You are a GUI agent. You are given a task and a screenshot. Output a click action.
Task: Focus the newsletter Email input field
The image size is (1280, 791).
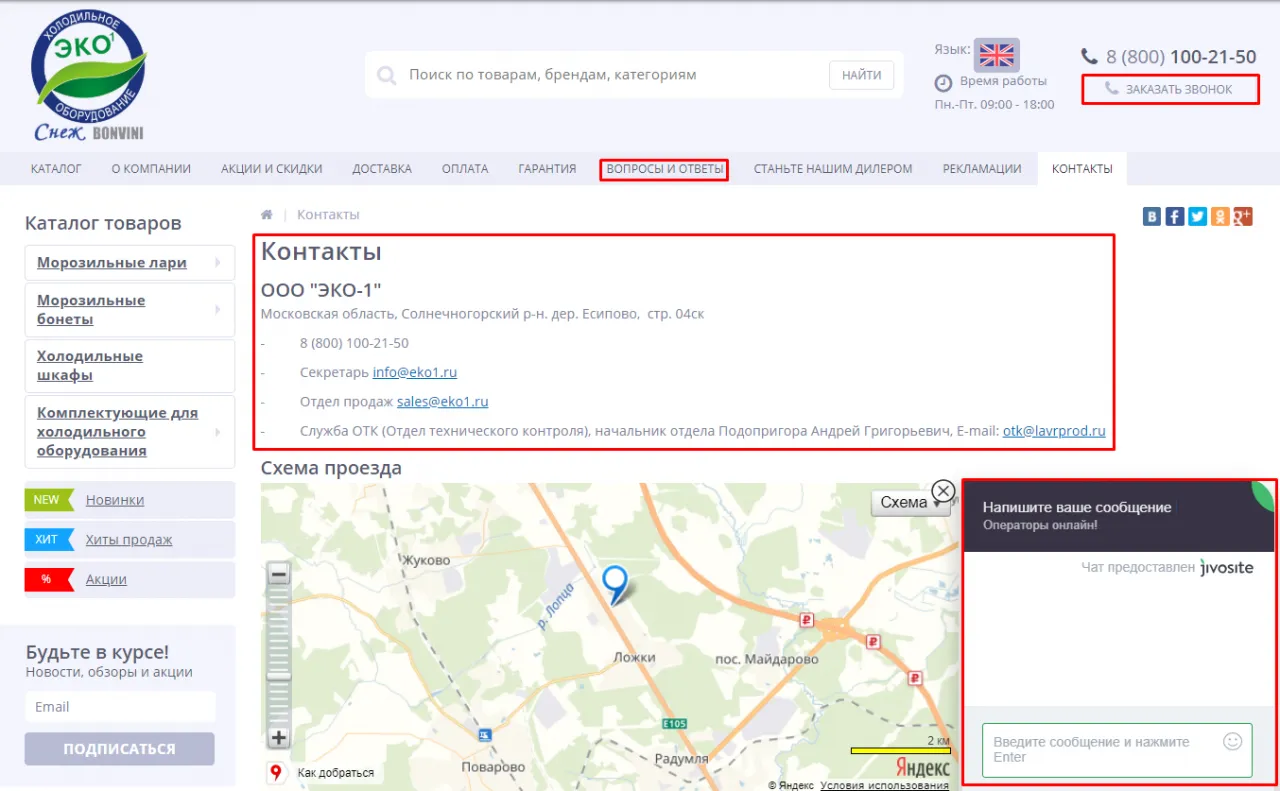click(120, 707)
